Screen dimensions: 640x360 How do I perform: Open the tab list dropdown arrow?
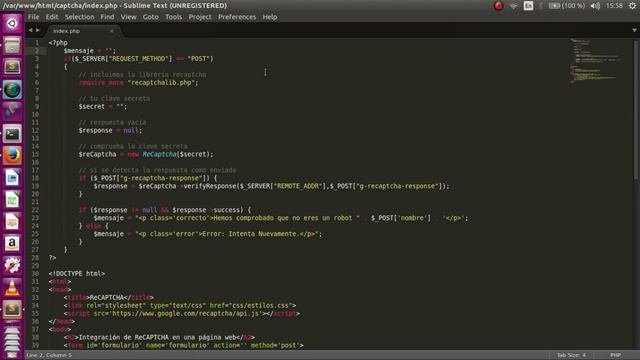point(634,30)
